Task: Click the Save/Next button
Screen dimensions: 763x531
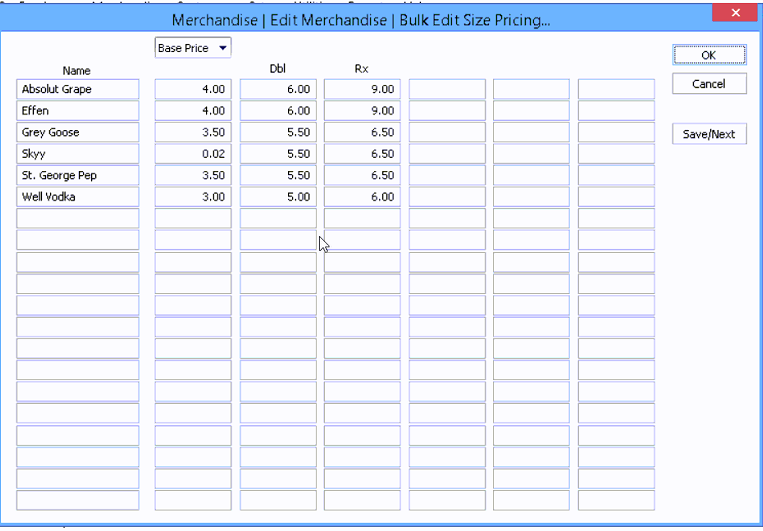Action: click(x=709, y=134)
